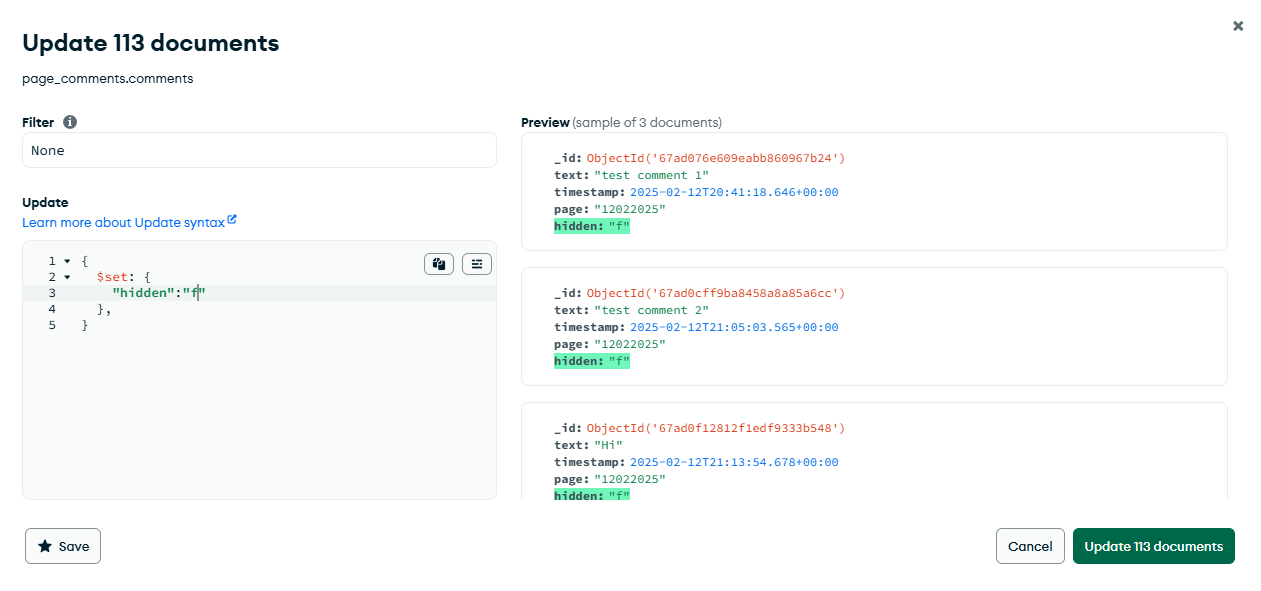Viewport: 1261px width, 591px height.
Task: Click the Filter info icon
Action: click(x=70, y=122)
